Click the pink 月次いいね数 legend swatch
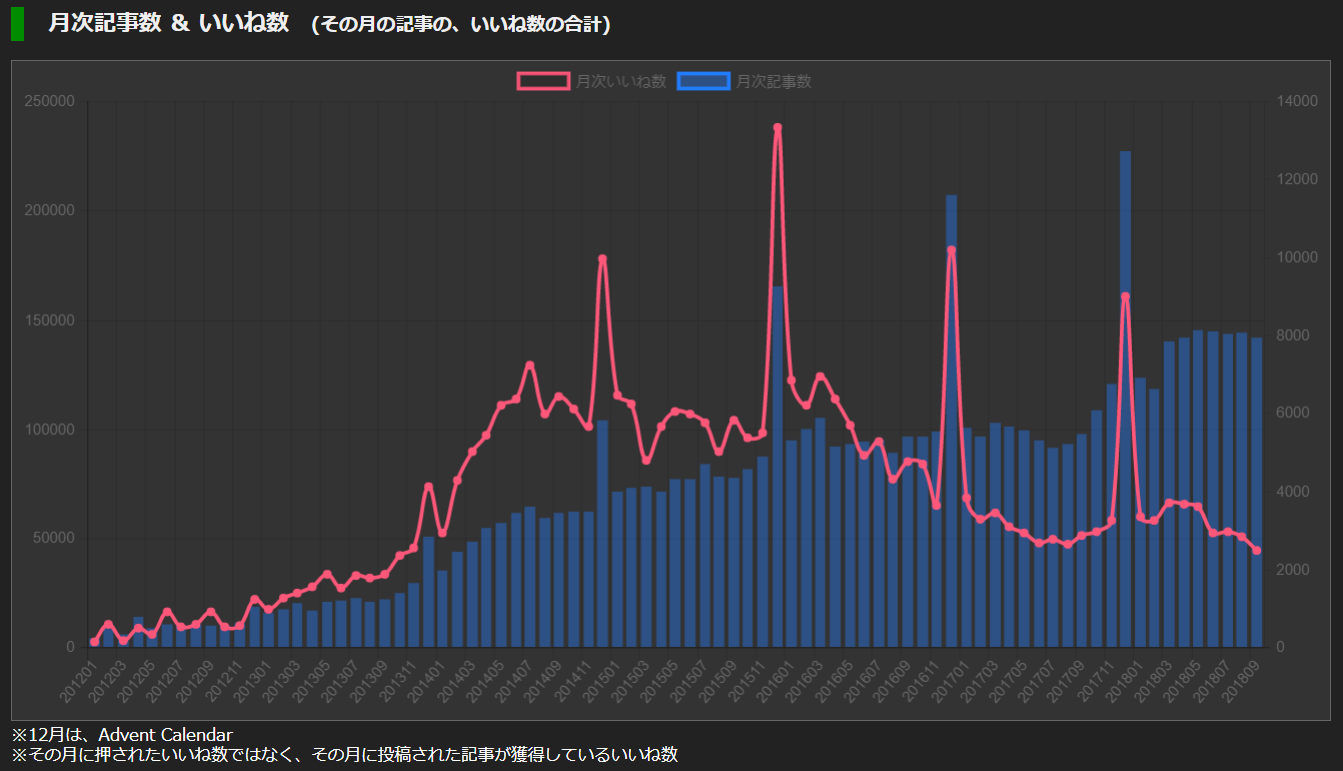1343x771 pixels. (544, 81)
